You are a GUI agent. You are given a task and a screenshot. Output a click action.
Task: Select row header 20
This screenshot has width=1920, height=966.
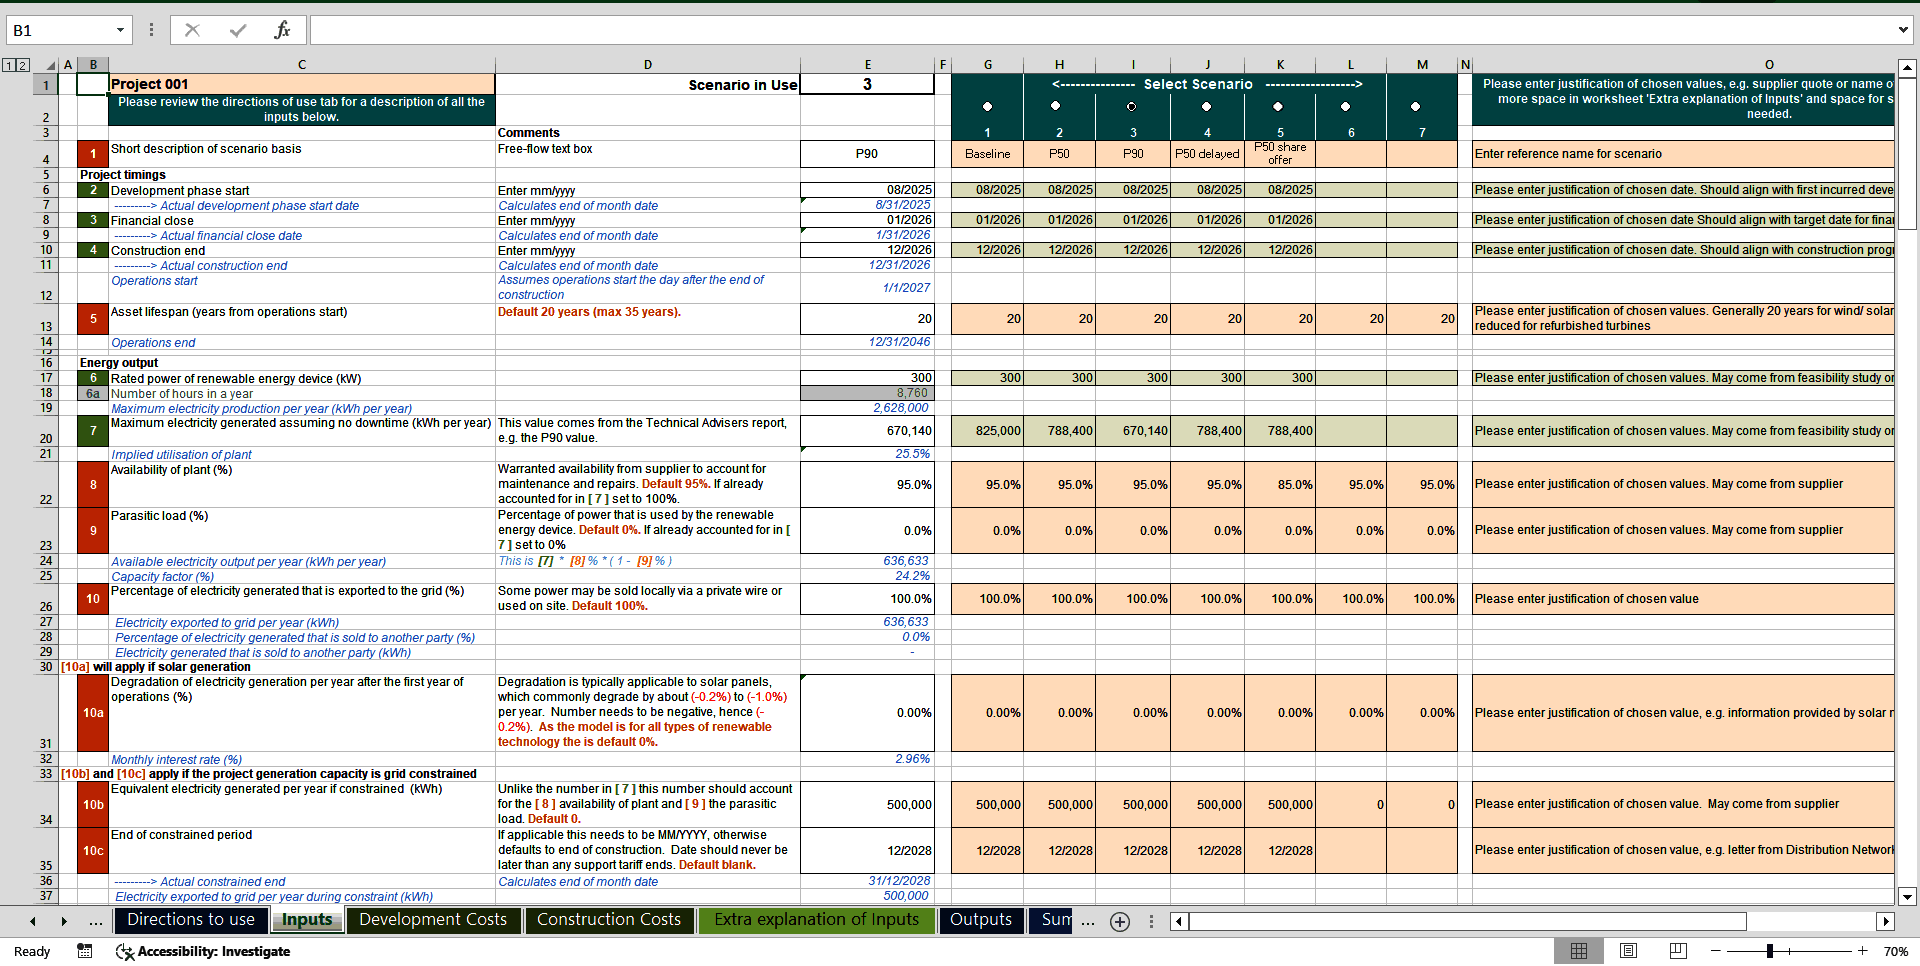click(x=46, y=431)
